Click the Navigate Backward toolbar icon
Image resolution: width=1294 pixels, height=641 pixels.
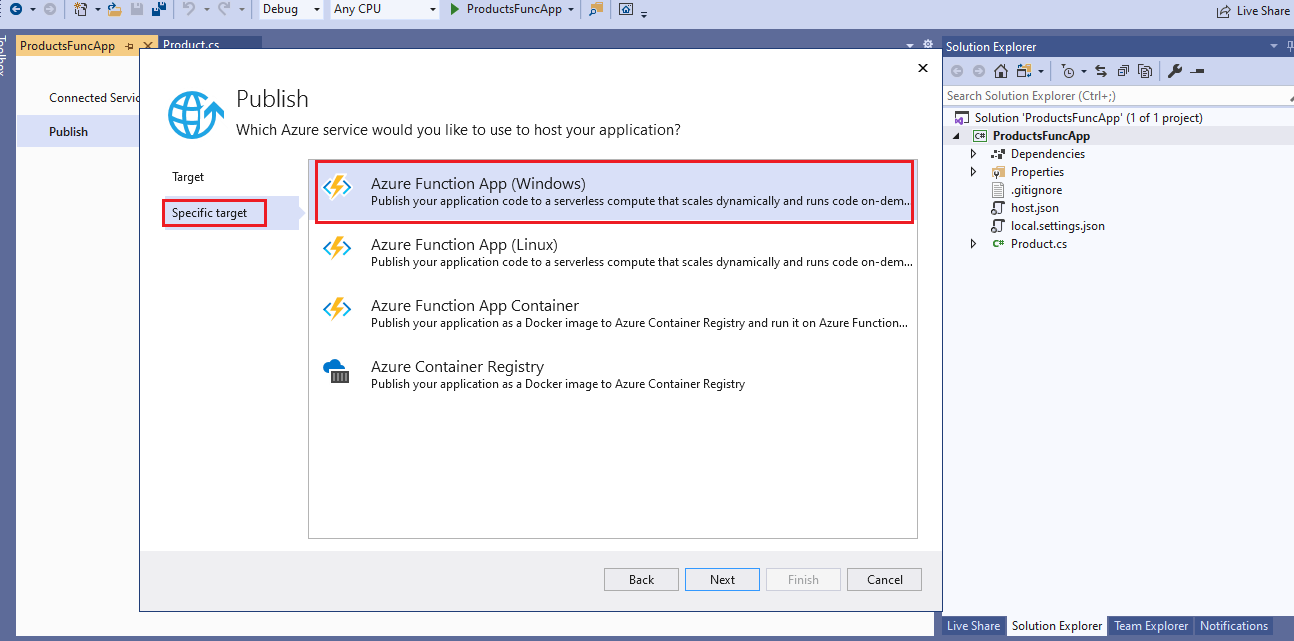pos(16,10)
